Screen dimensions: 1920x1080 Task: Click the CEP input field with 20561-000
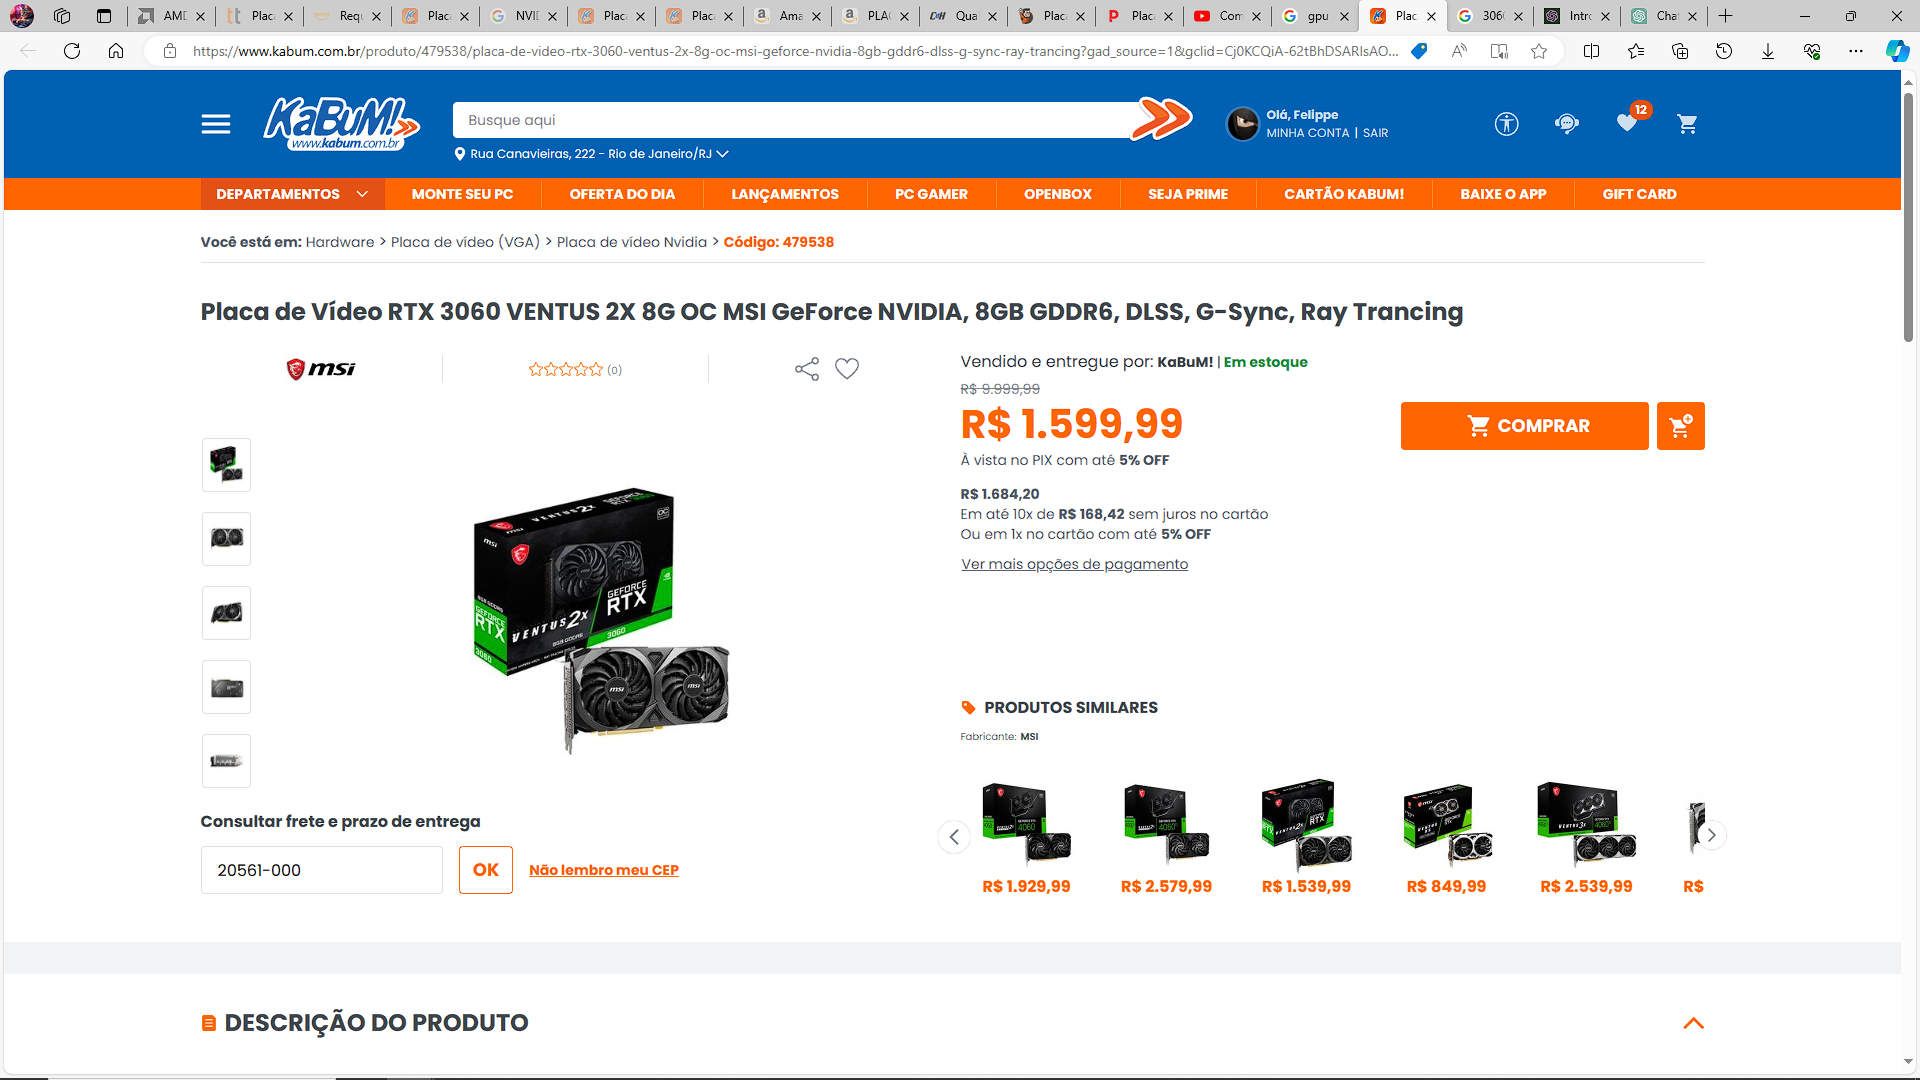[322, 870]
